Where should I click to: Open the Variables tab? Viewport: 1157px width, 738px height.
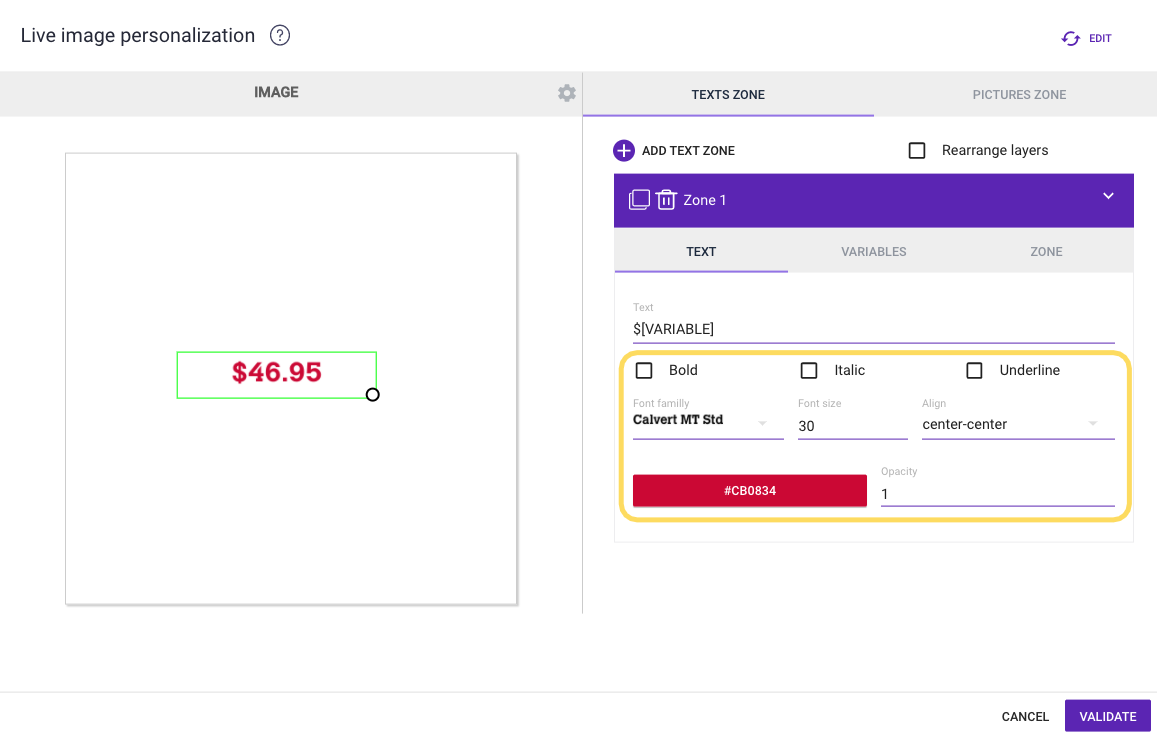coord(874,252)
